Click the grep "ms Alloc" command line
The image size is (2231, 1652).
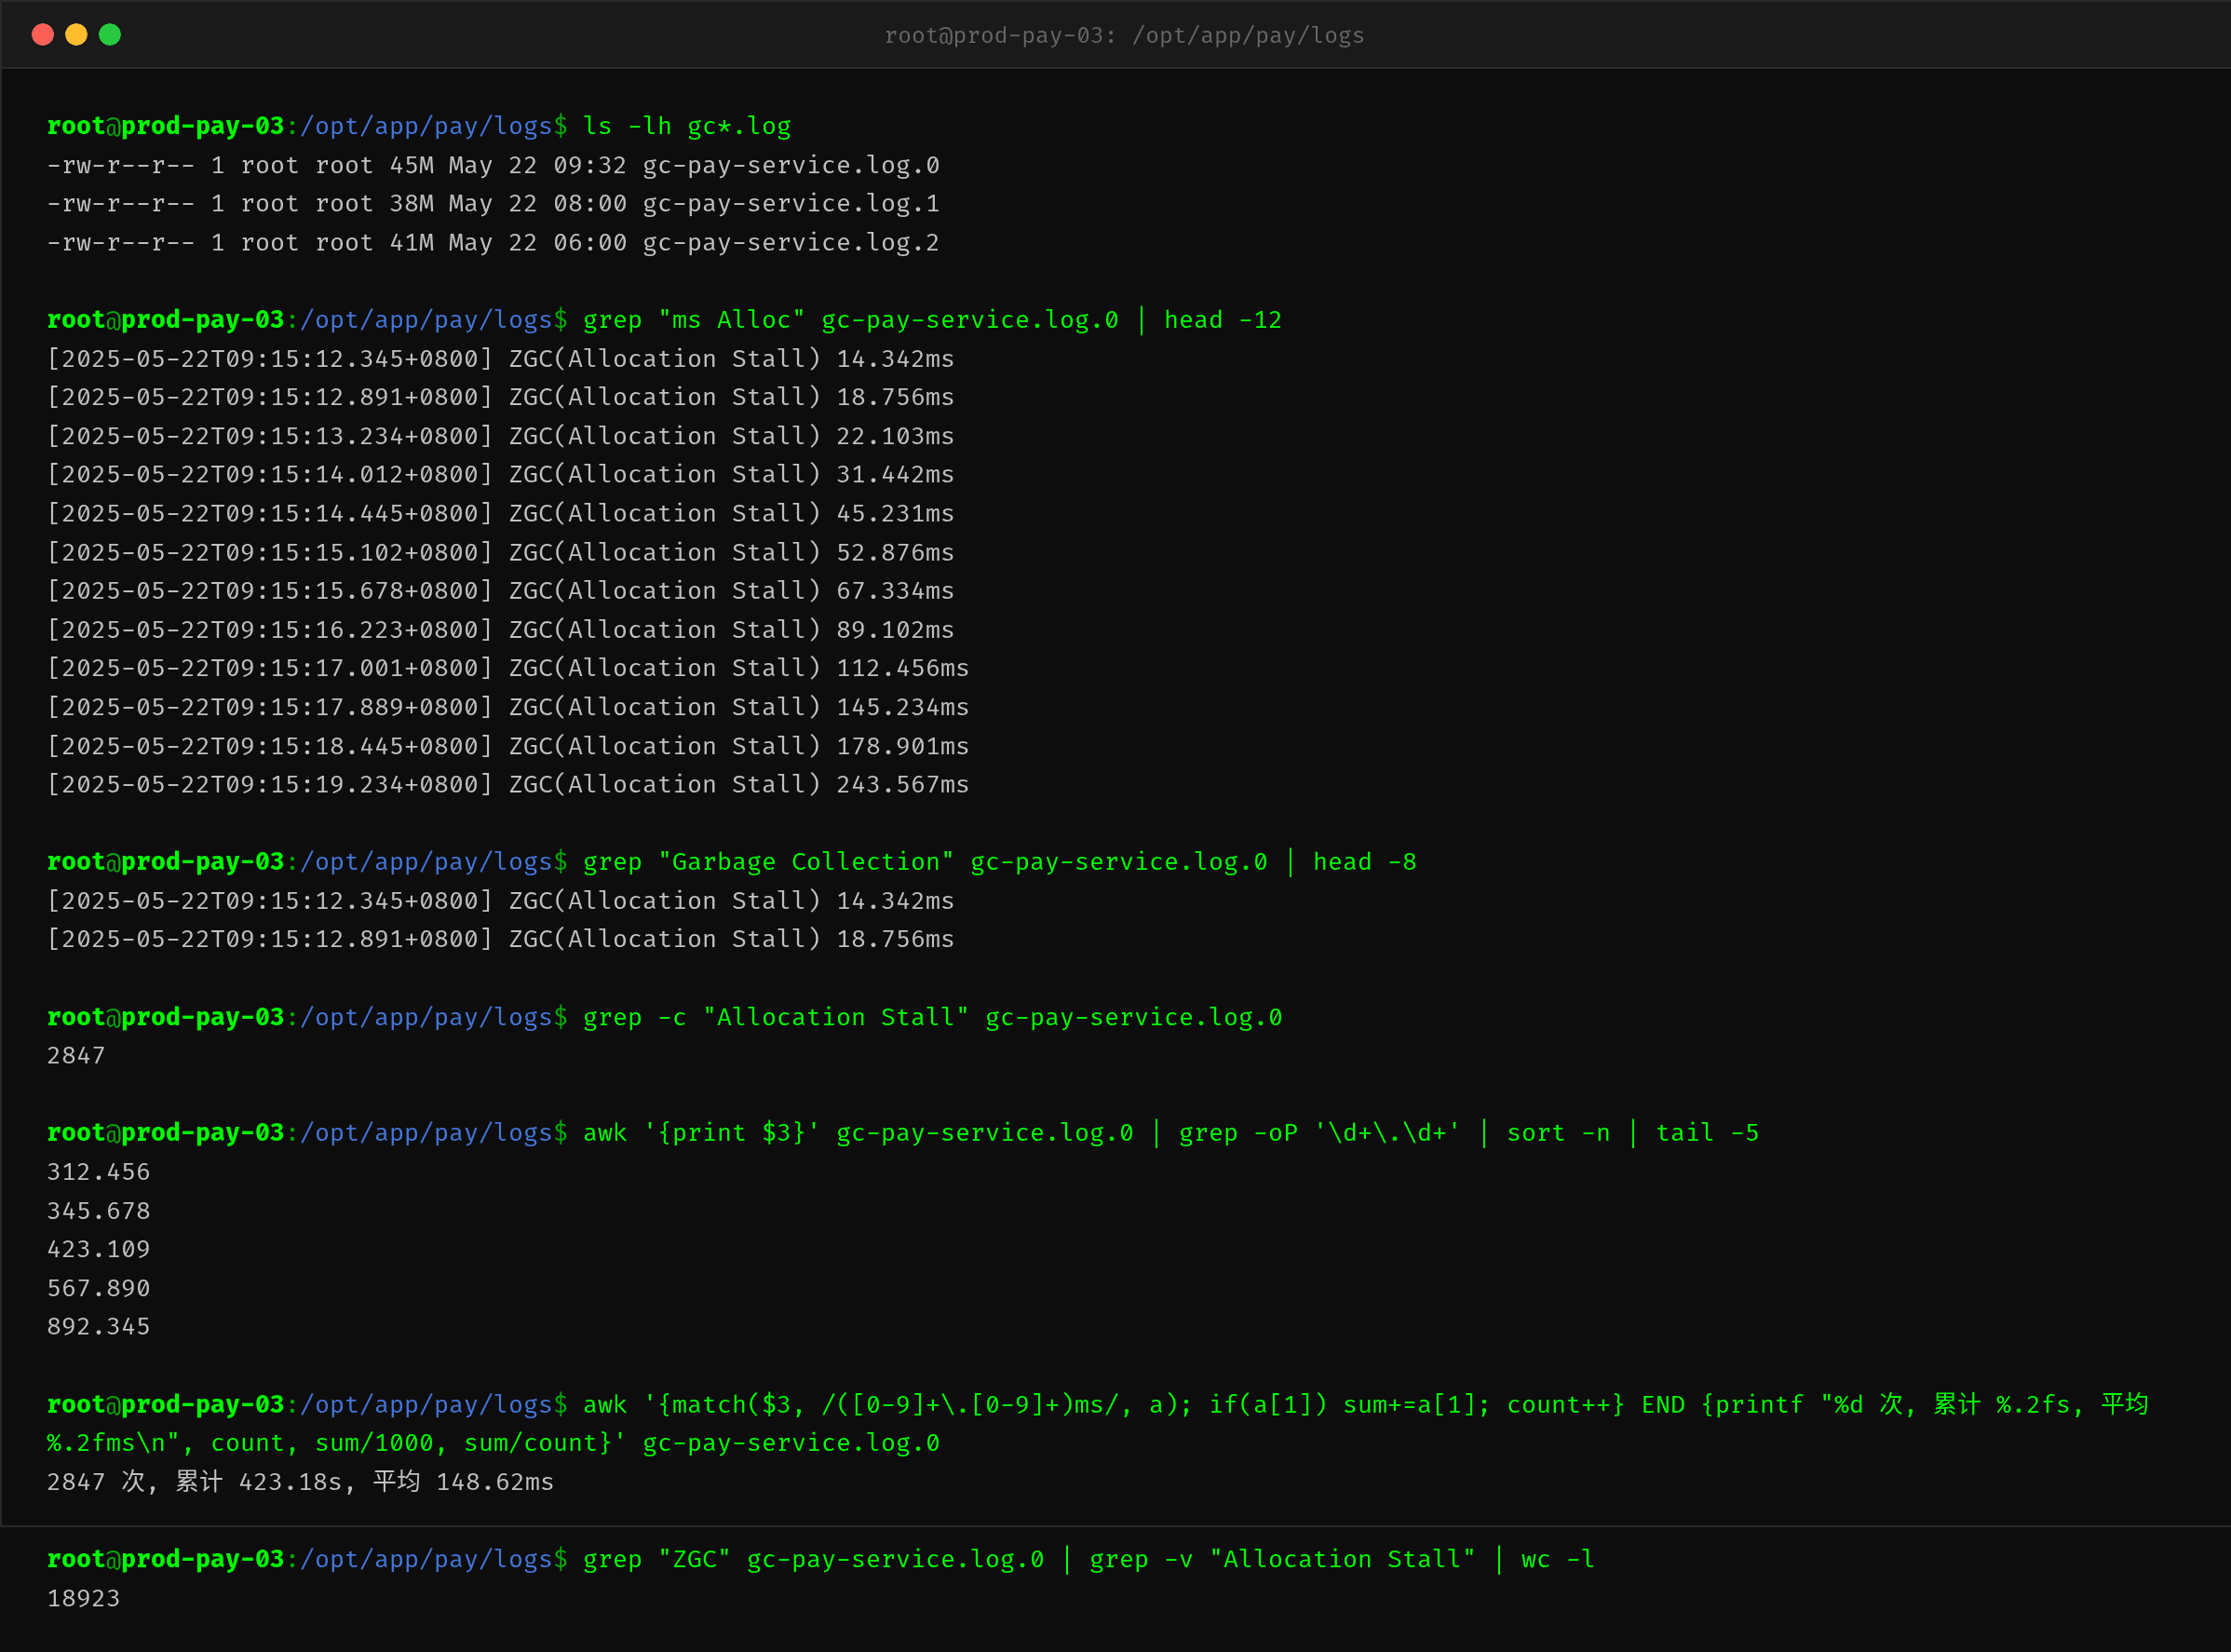(x=932, y=320)
